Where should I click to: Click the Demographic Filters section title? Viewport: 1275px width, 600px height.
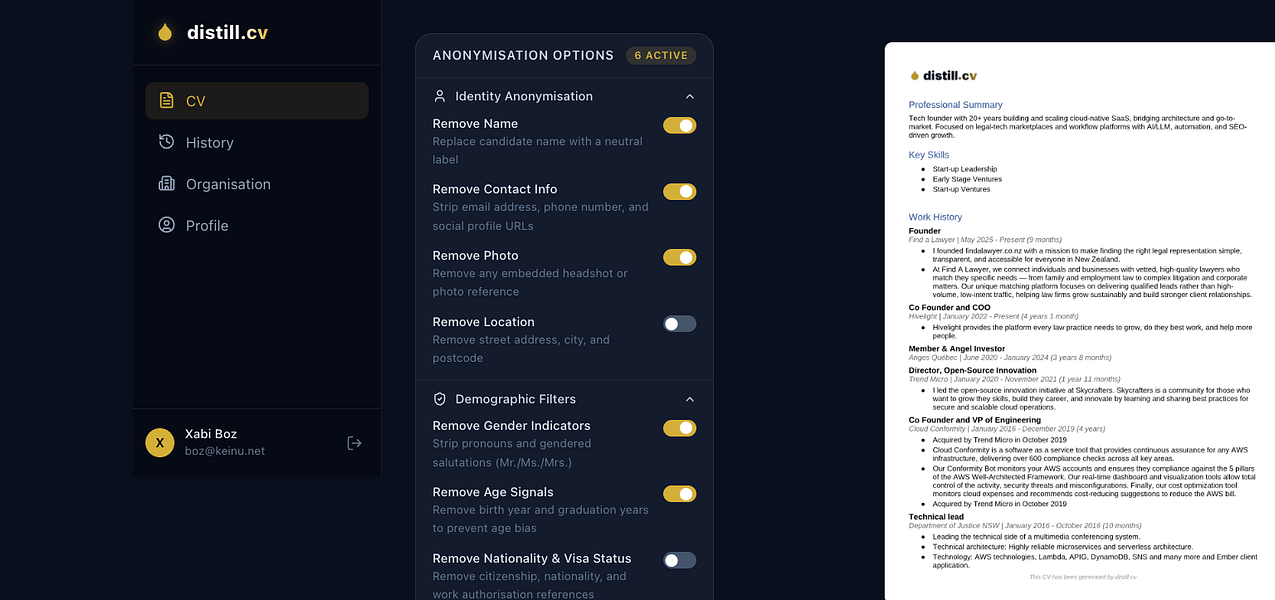[x=516, y=399]
